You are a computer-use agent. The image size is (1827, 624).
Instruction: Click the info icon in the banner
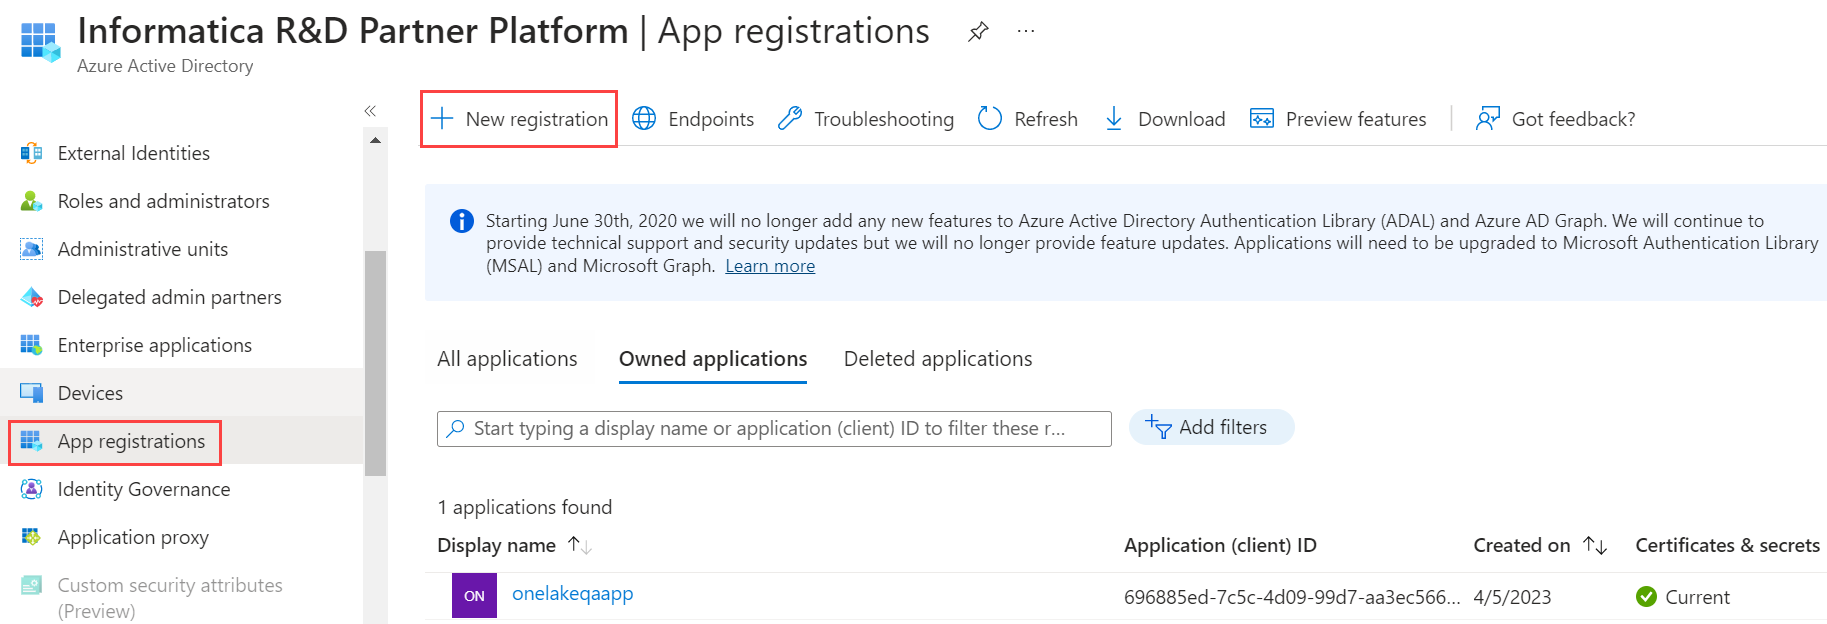click(461, 221)
